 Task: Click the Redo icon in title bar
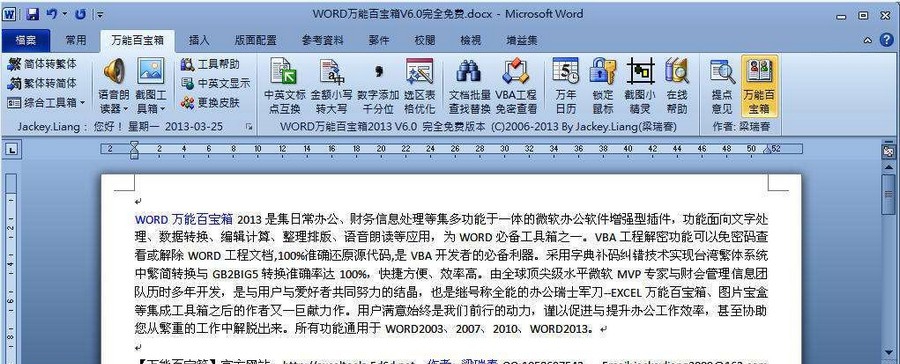[x=80, y=14]
